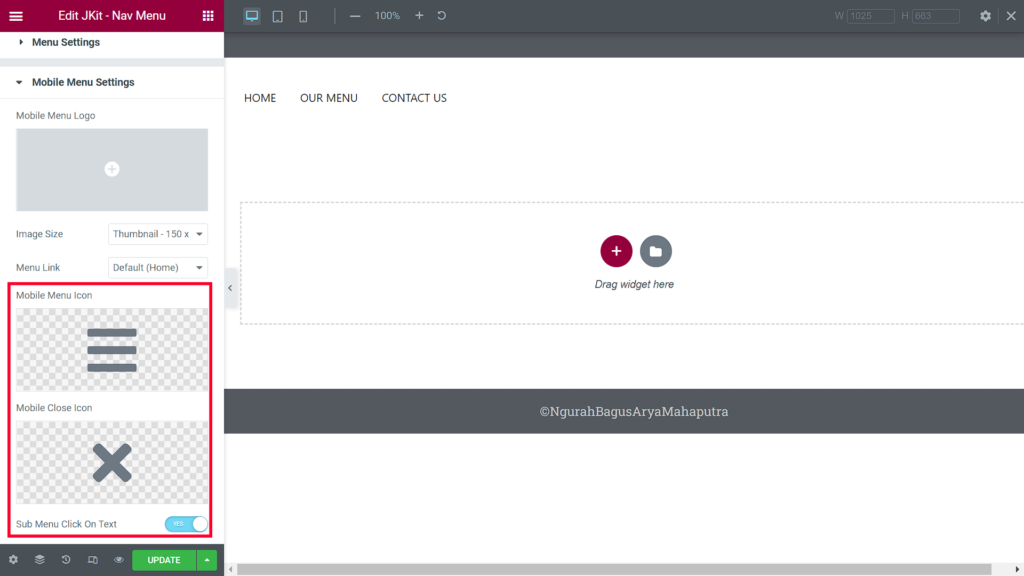Open the Elementor hamburger menu
Image resolution: width=1024 pixels, height=576 pixels.
pos(15,15)
